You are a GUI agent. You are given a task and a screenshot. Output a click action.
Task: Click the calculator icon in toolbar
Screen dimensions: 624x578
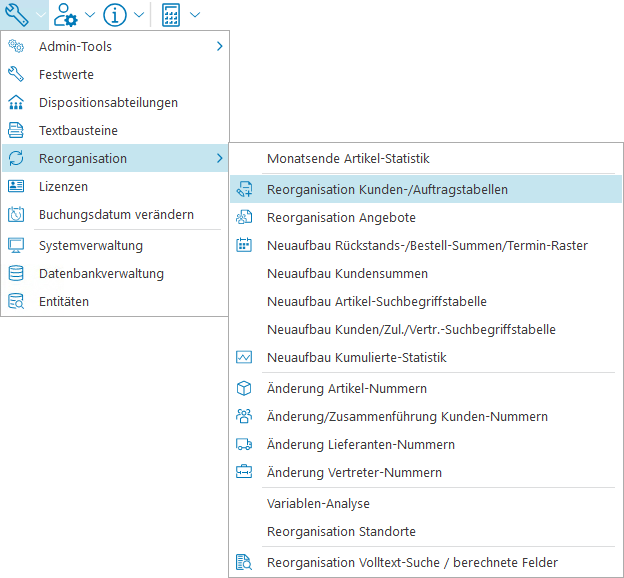pyautogui.click(x=171, y=15)
